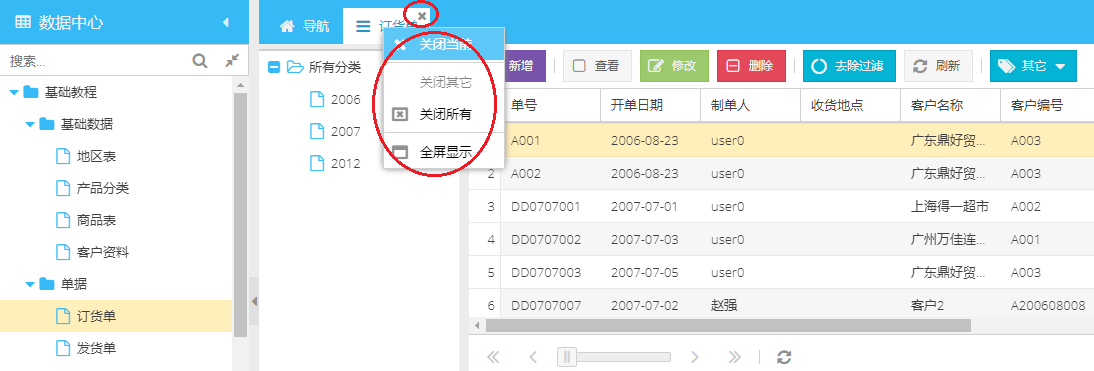Click the pagination slider handle

567,357
